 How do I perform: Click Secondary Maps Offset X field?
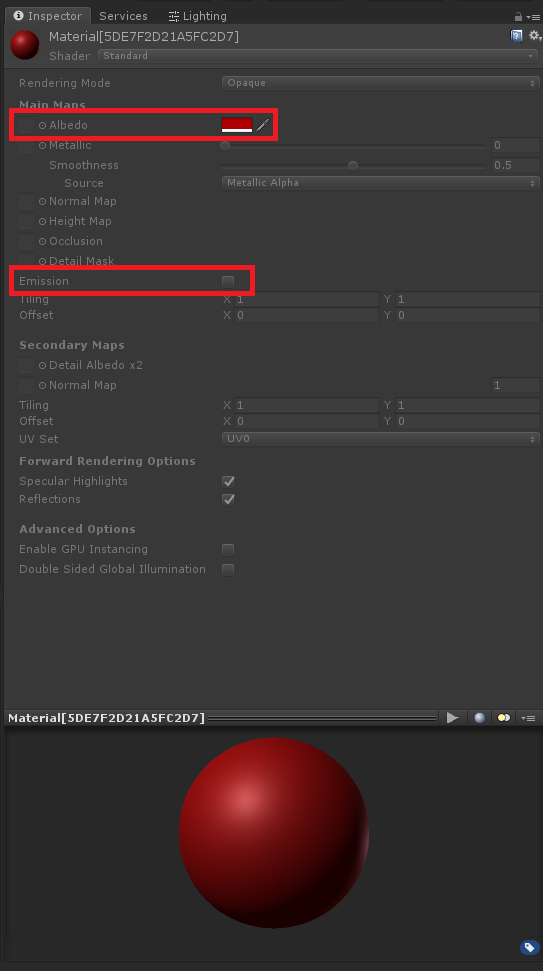[306, 421]
